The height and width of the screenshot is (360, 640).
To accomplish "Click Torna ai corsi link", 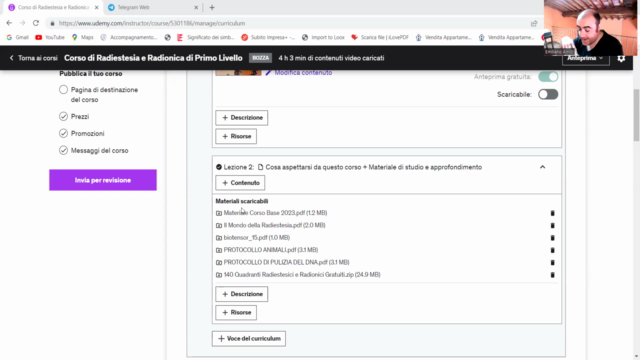I will click(x=33, y=58).
